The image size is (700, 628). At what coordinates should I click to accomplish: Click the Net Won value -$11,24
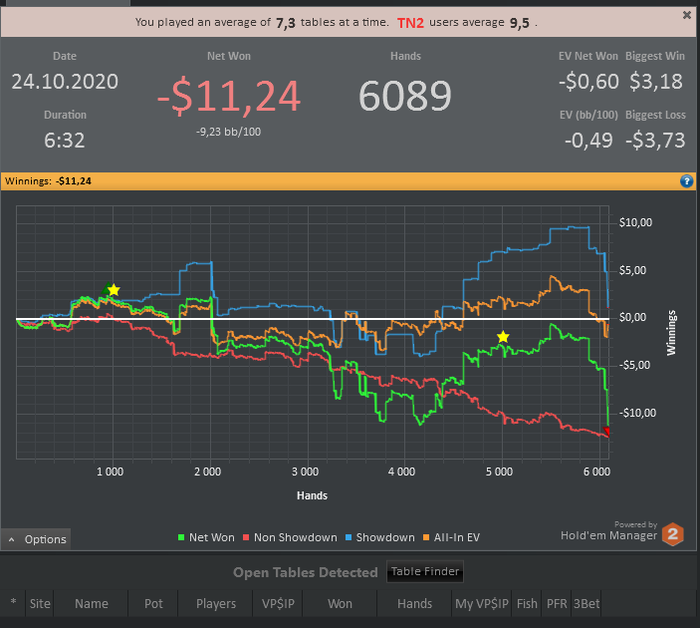tap(229, 96)
